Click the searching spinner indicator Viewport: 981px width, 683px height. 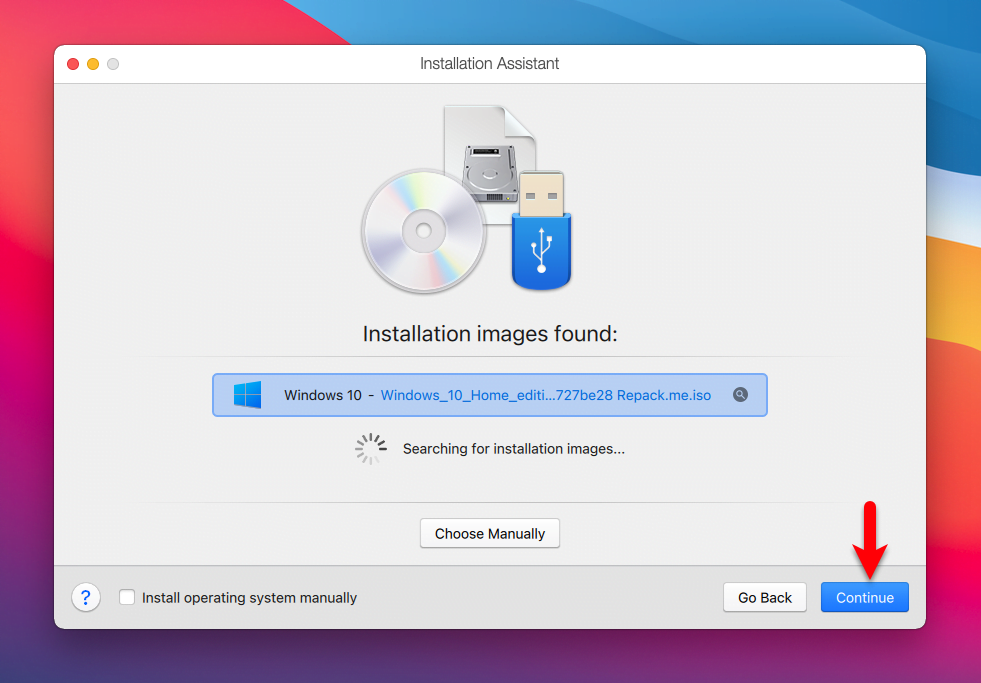click(371, 448)
